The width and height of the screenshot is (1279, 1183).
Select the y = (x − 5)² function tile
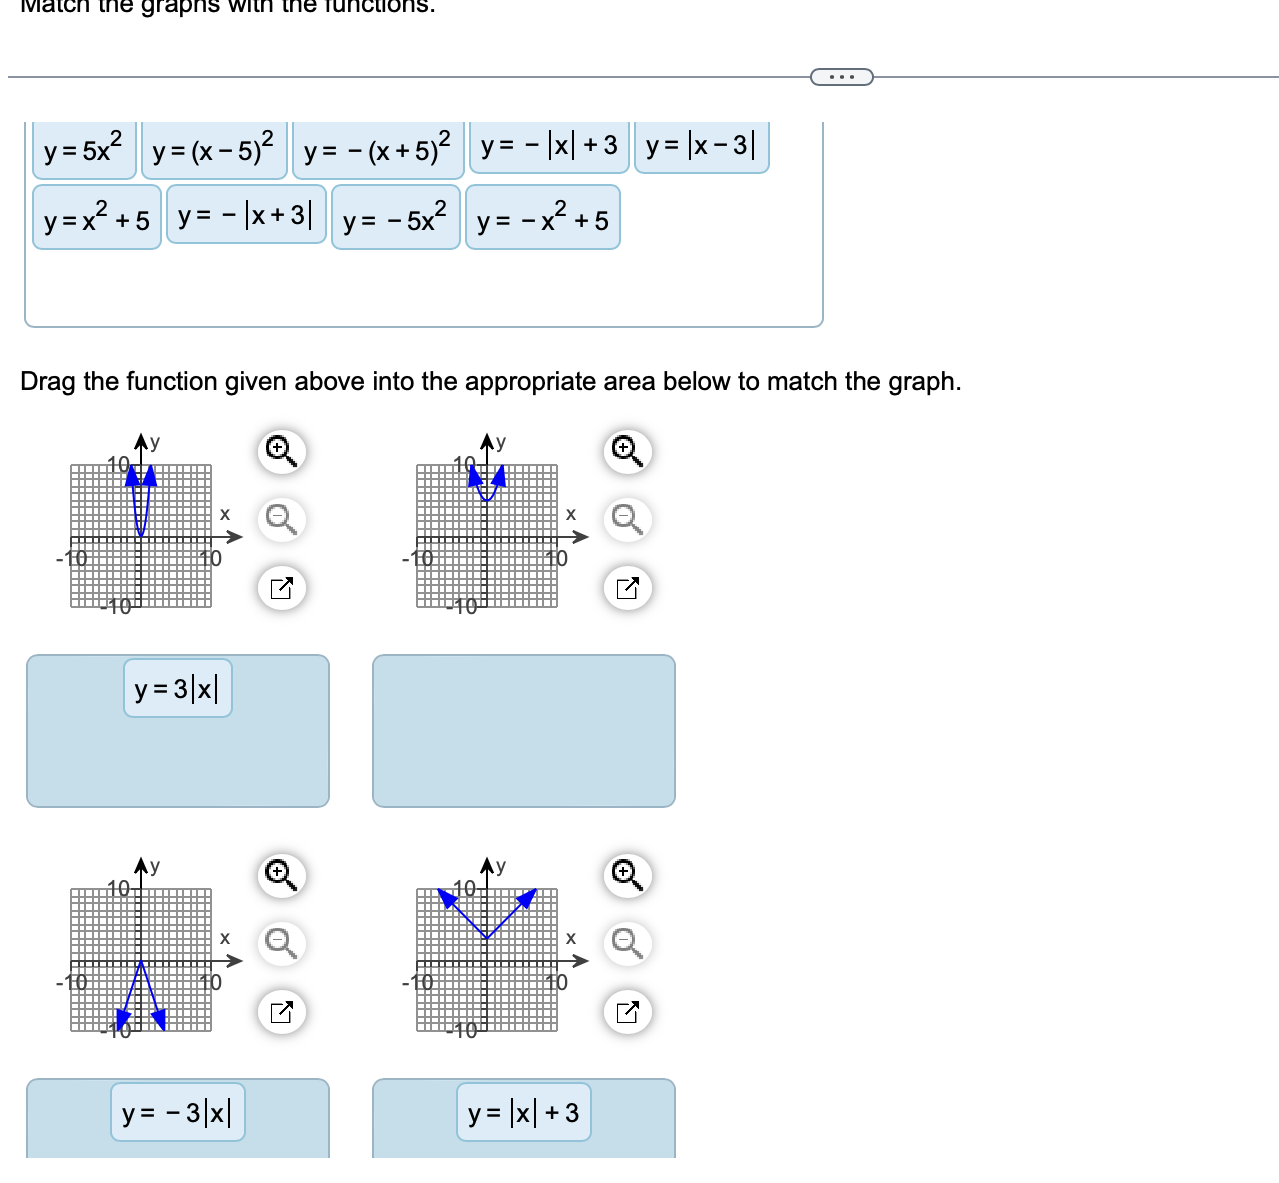214,147
